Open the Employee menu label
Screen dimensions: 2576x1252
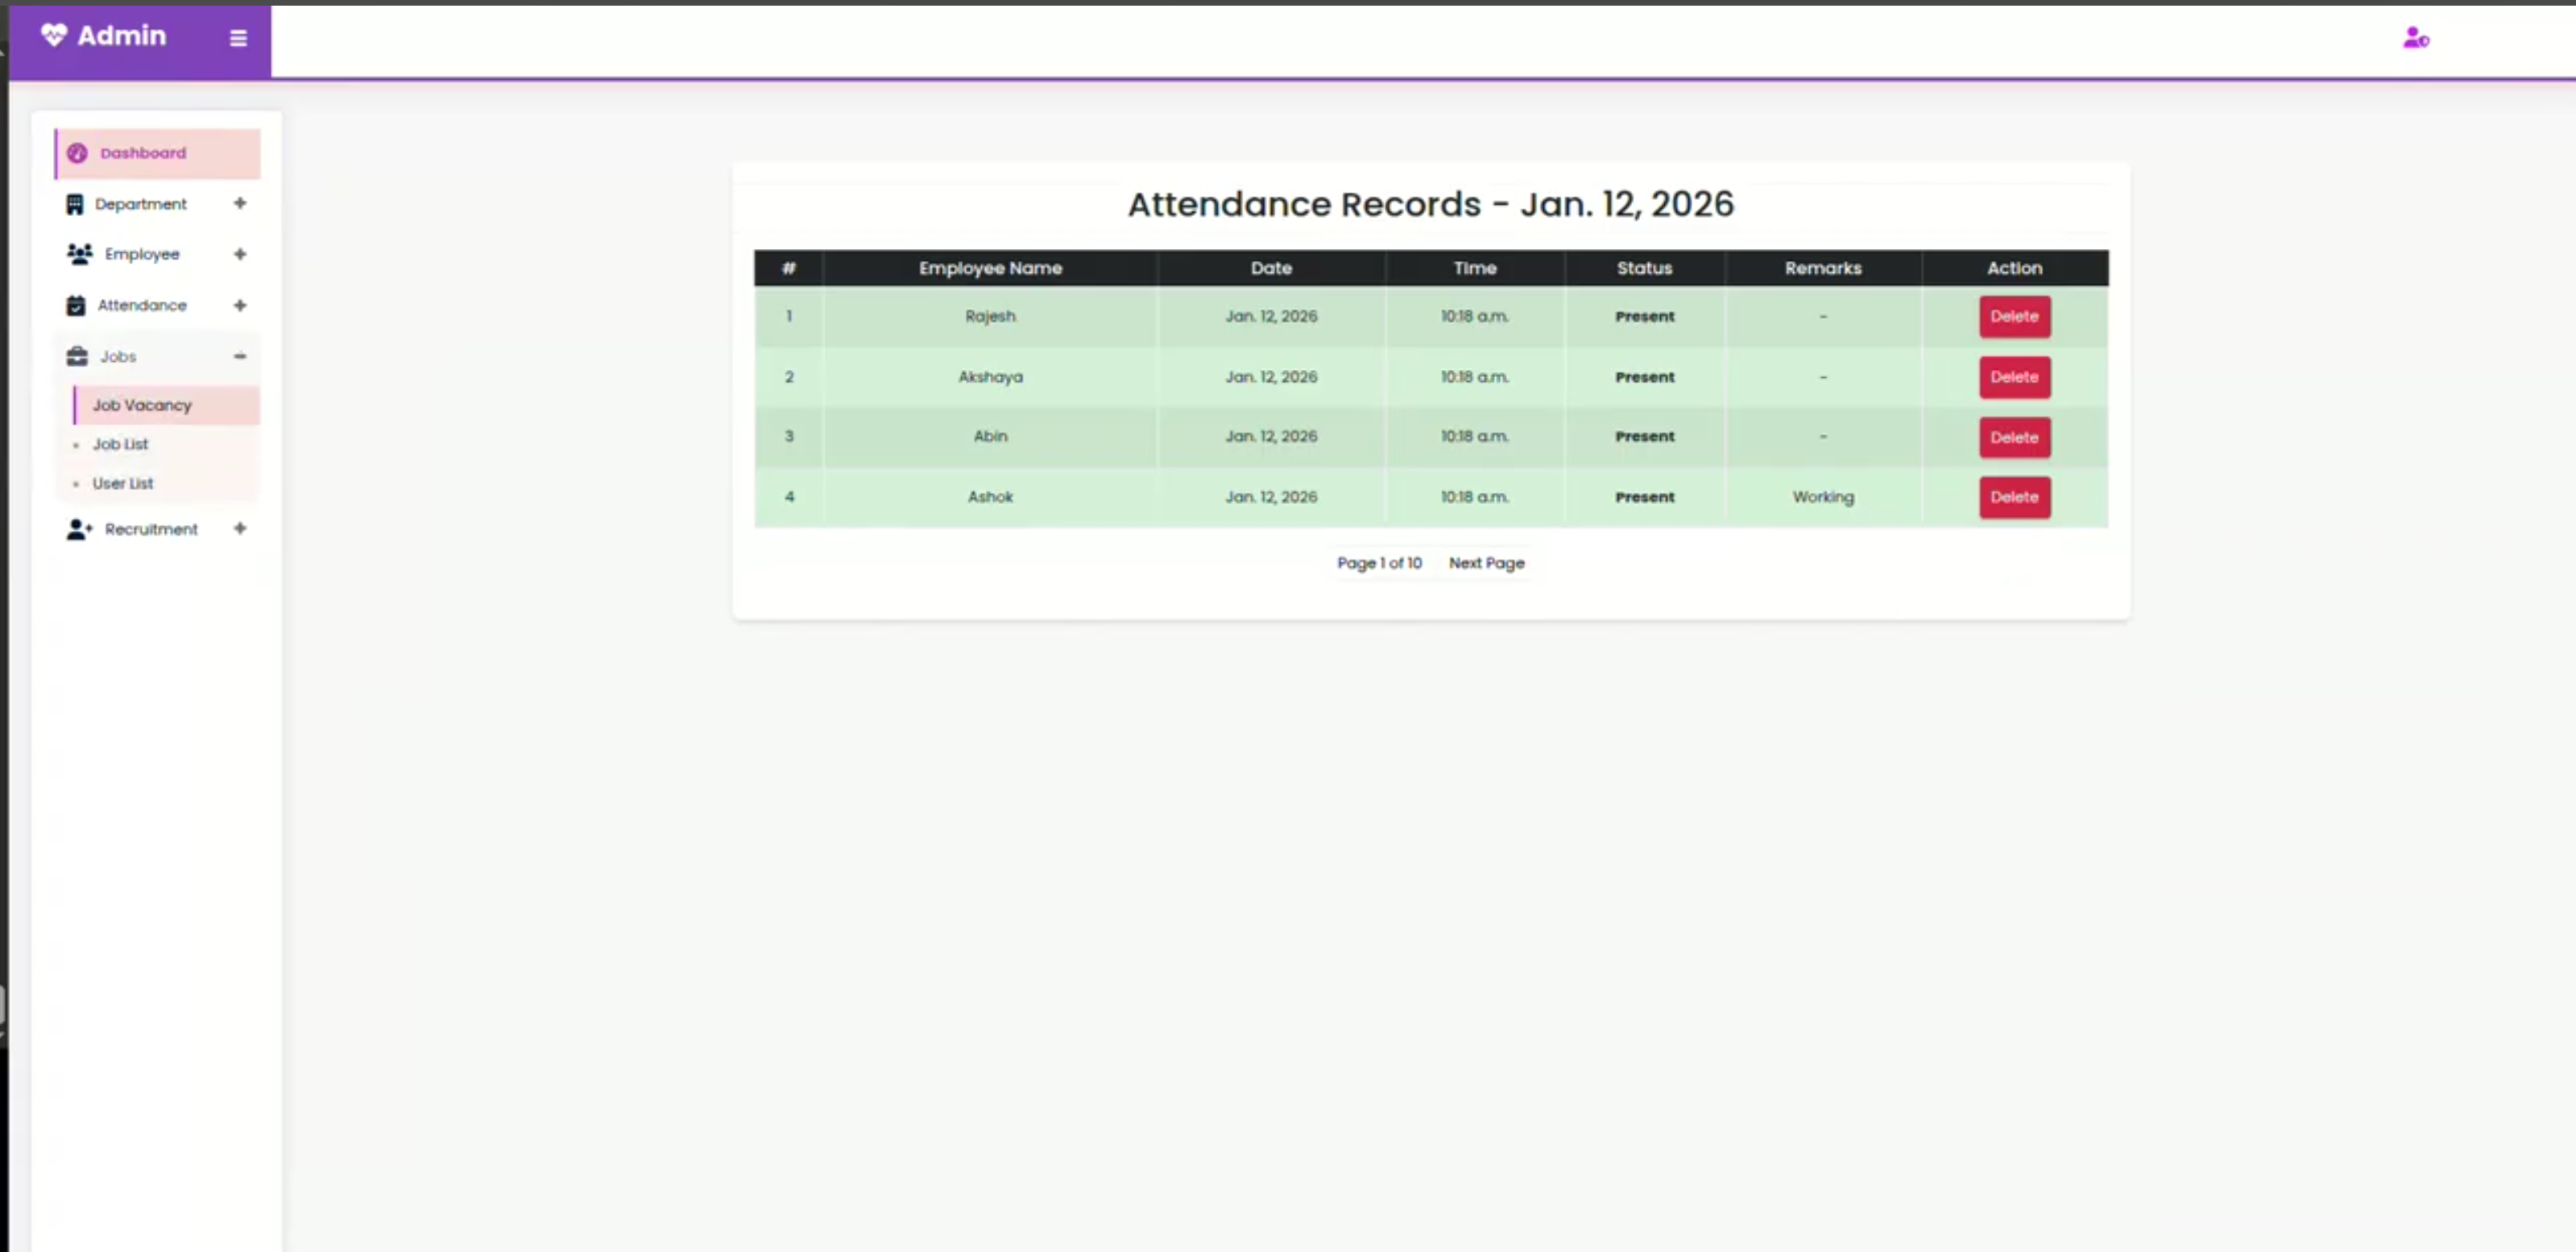[142, 254]
